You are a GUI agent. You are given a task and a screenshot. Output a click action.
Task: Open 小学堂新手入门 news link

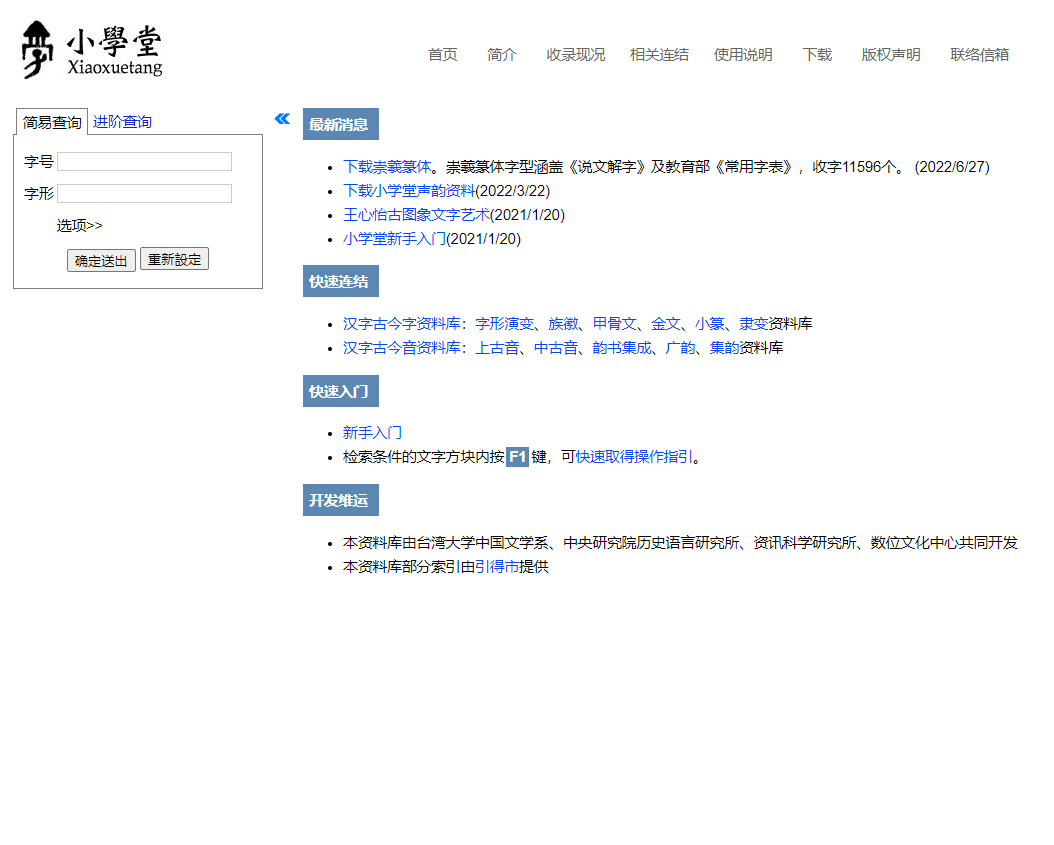point(394,239)
